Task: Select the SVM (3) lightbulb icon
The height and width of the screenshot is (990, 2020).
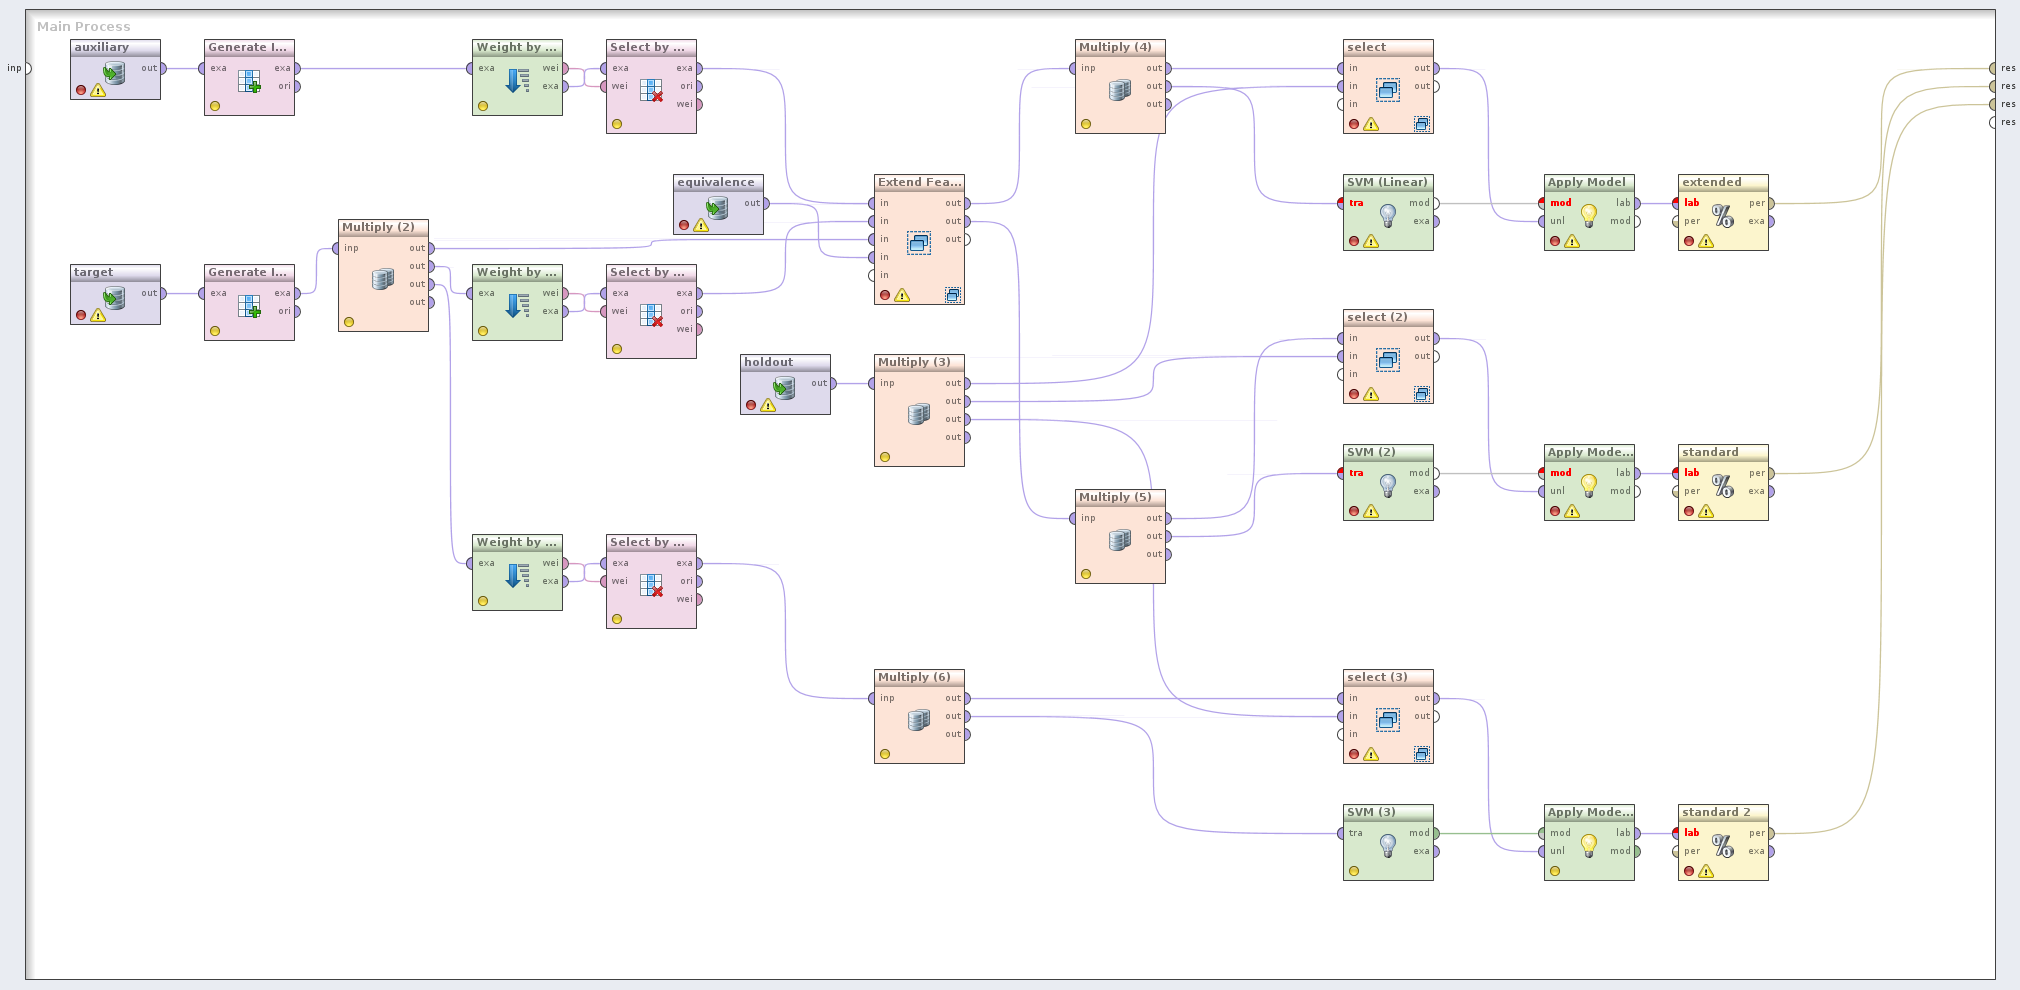Action: point(1387,845)
